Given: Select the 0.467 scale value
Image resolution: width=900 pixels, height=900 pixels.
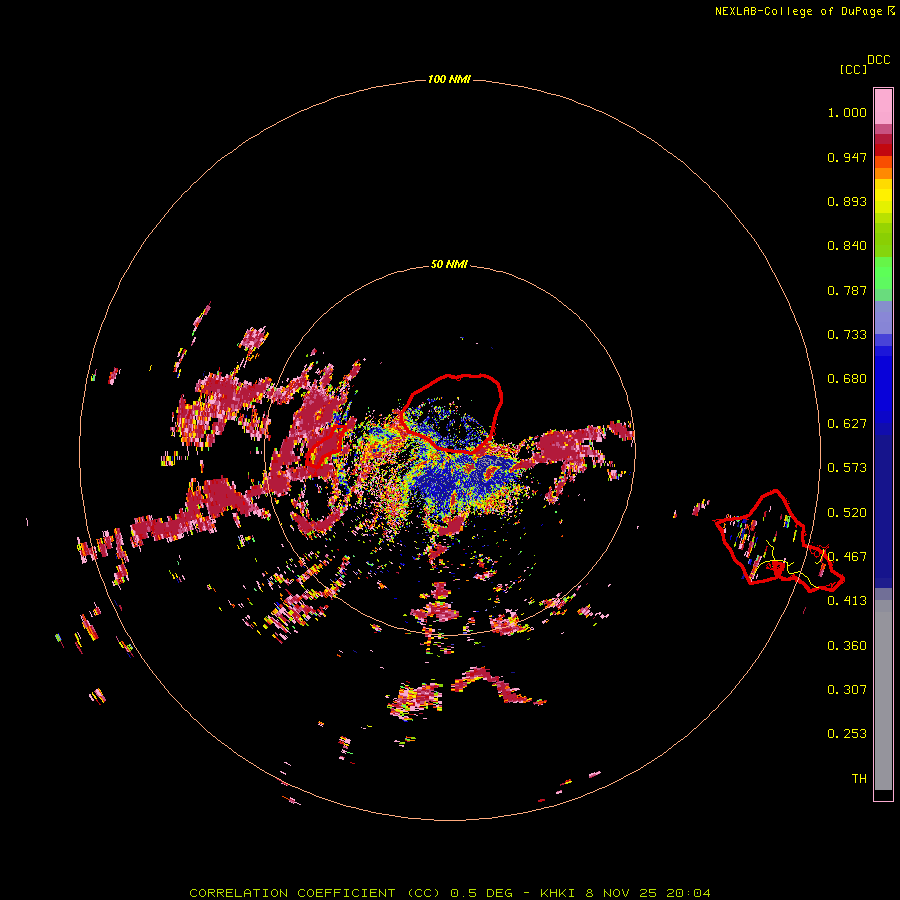Looking at the screenshot, I should [847, 557].
